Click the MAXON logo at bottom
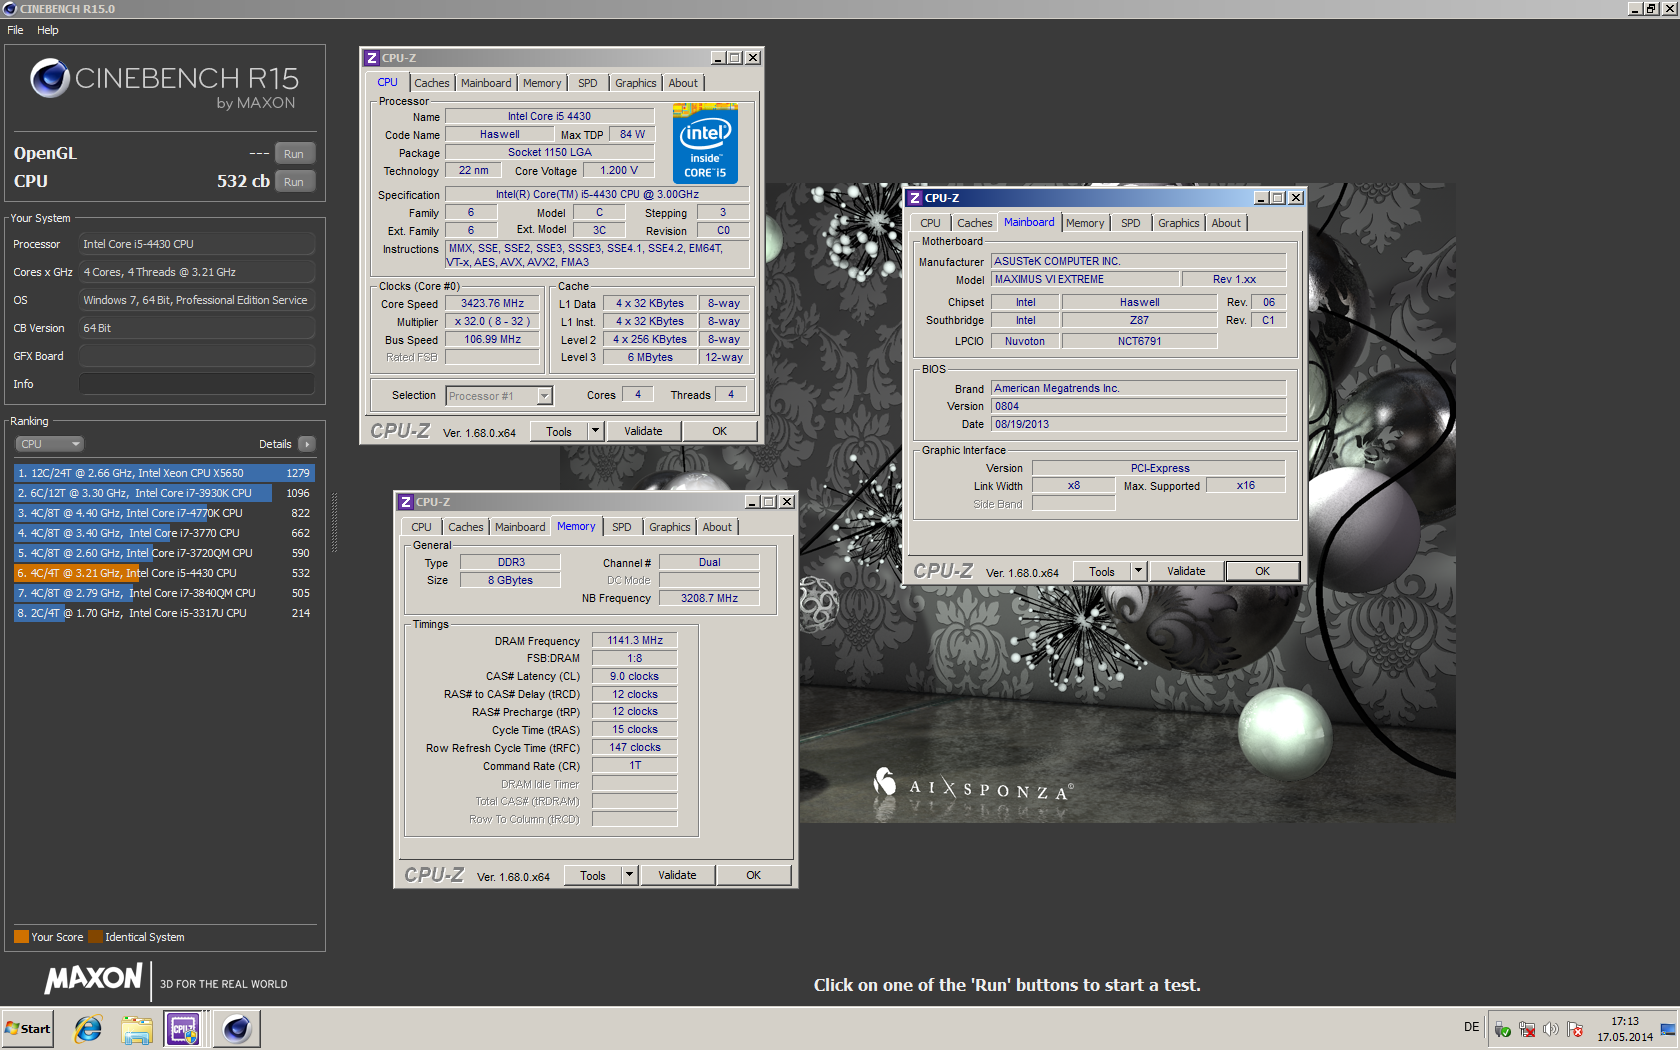1680x1050 pixels. (93, 980)
